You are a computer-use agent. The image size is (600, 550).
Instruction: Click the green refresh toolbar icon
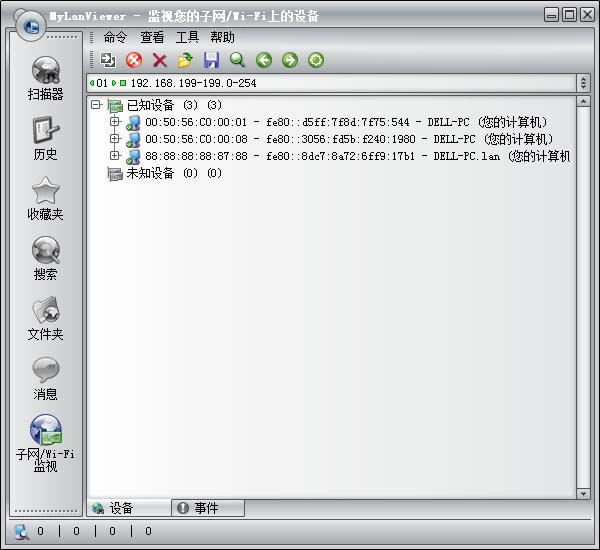pos(315,60)
